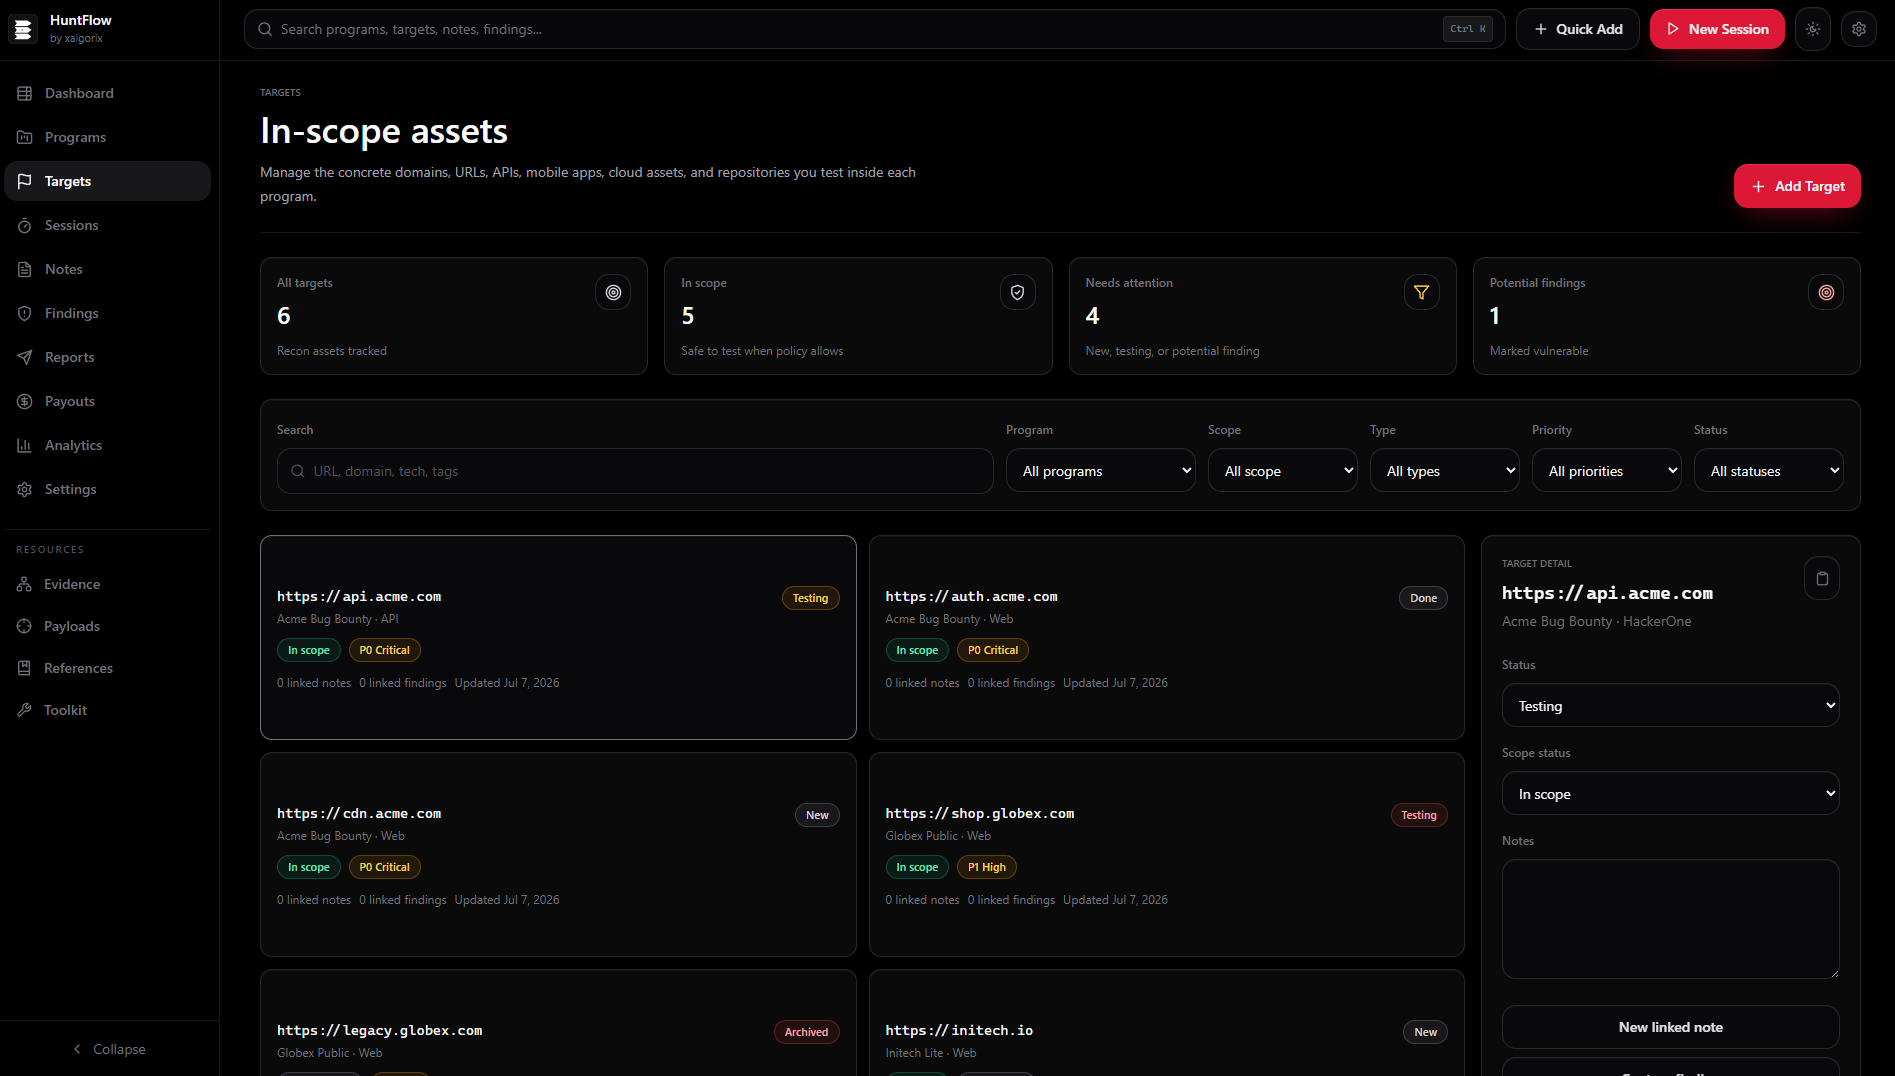
Task: Open the All scope filter dropdown
Action: tap(1282, 471)
